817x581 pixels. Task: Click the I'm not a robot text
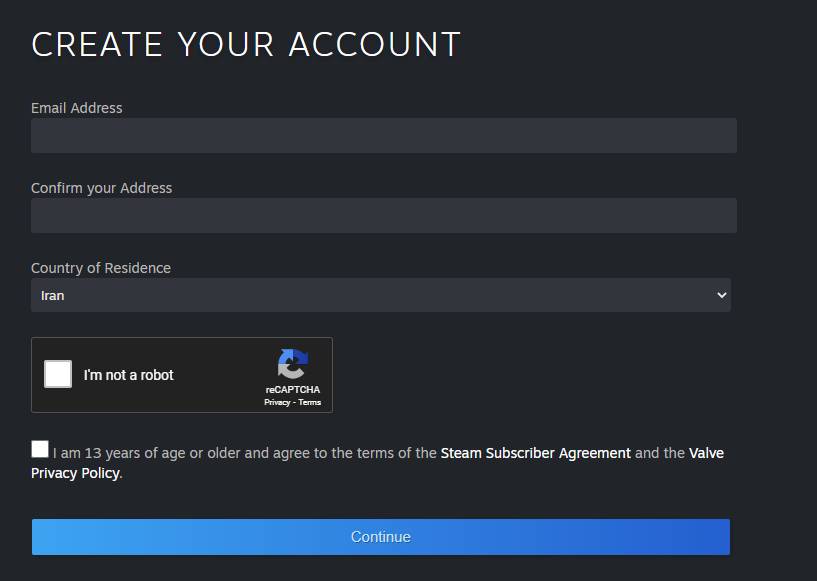click(x=128, y=375)
